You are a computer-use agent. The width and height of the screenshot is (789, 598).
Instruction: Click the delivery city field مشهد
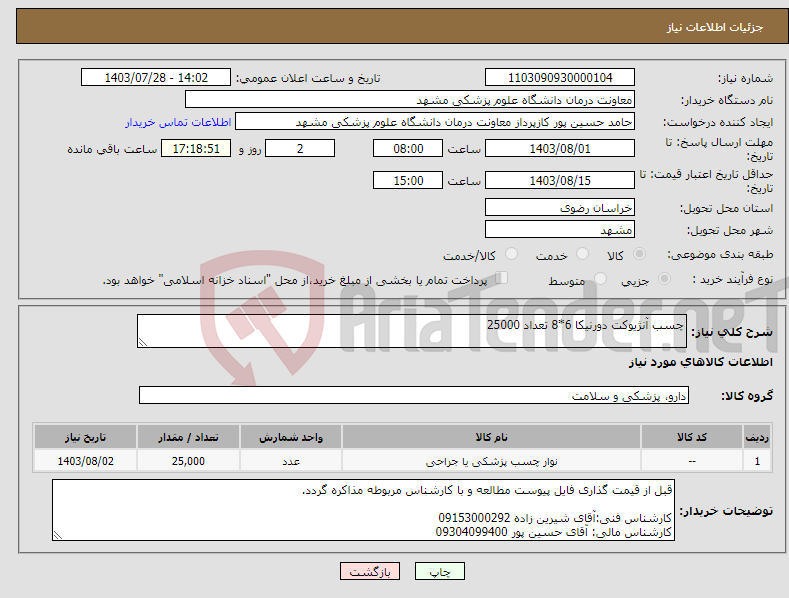point(560,230)
